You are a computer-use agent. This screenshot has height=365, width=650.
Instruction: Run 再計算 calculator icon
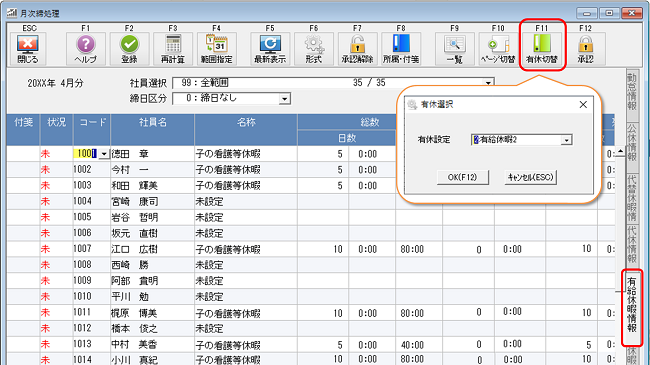pos(173,49)
